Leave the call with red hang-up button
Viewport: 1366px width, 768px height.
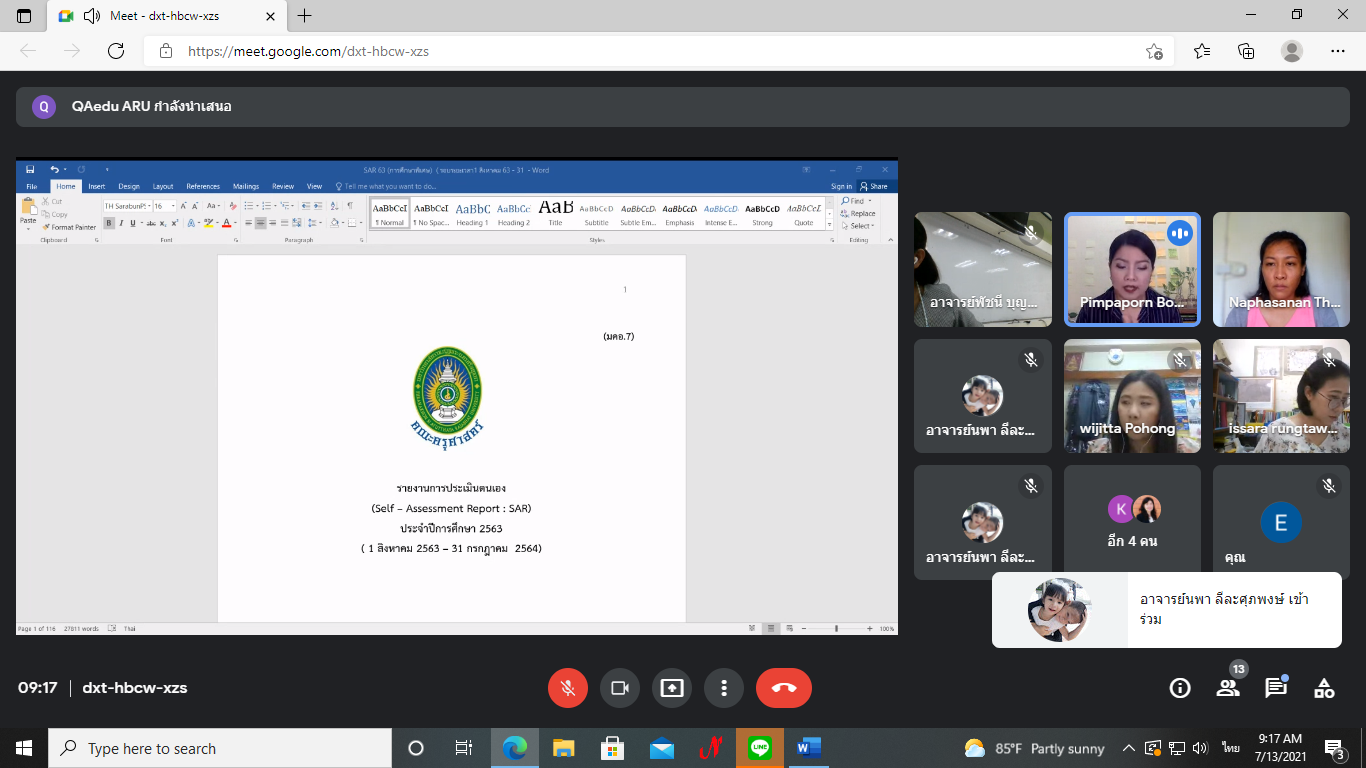point(784,688)
